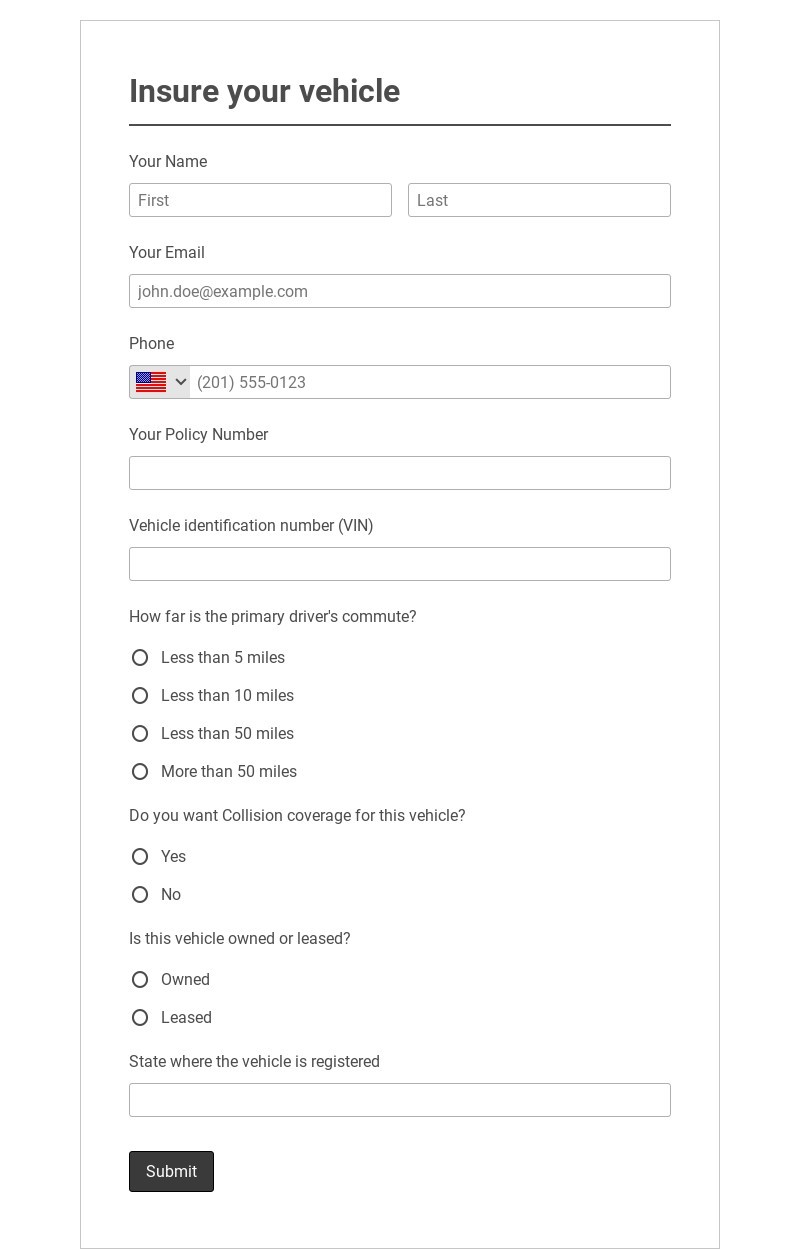The image size is (800, 1249).
Task: Mark the vehicle as Leased
Action: [x=140, y=1017]
